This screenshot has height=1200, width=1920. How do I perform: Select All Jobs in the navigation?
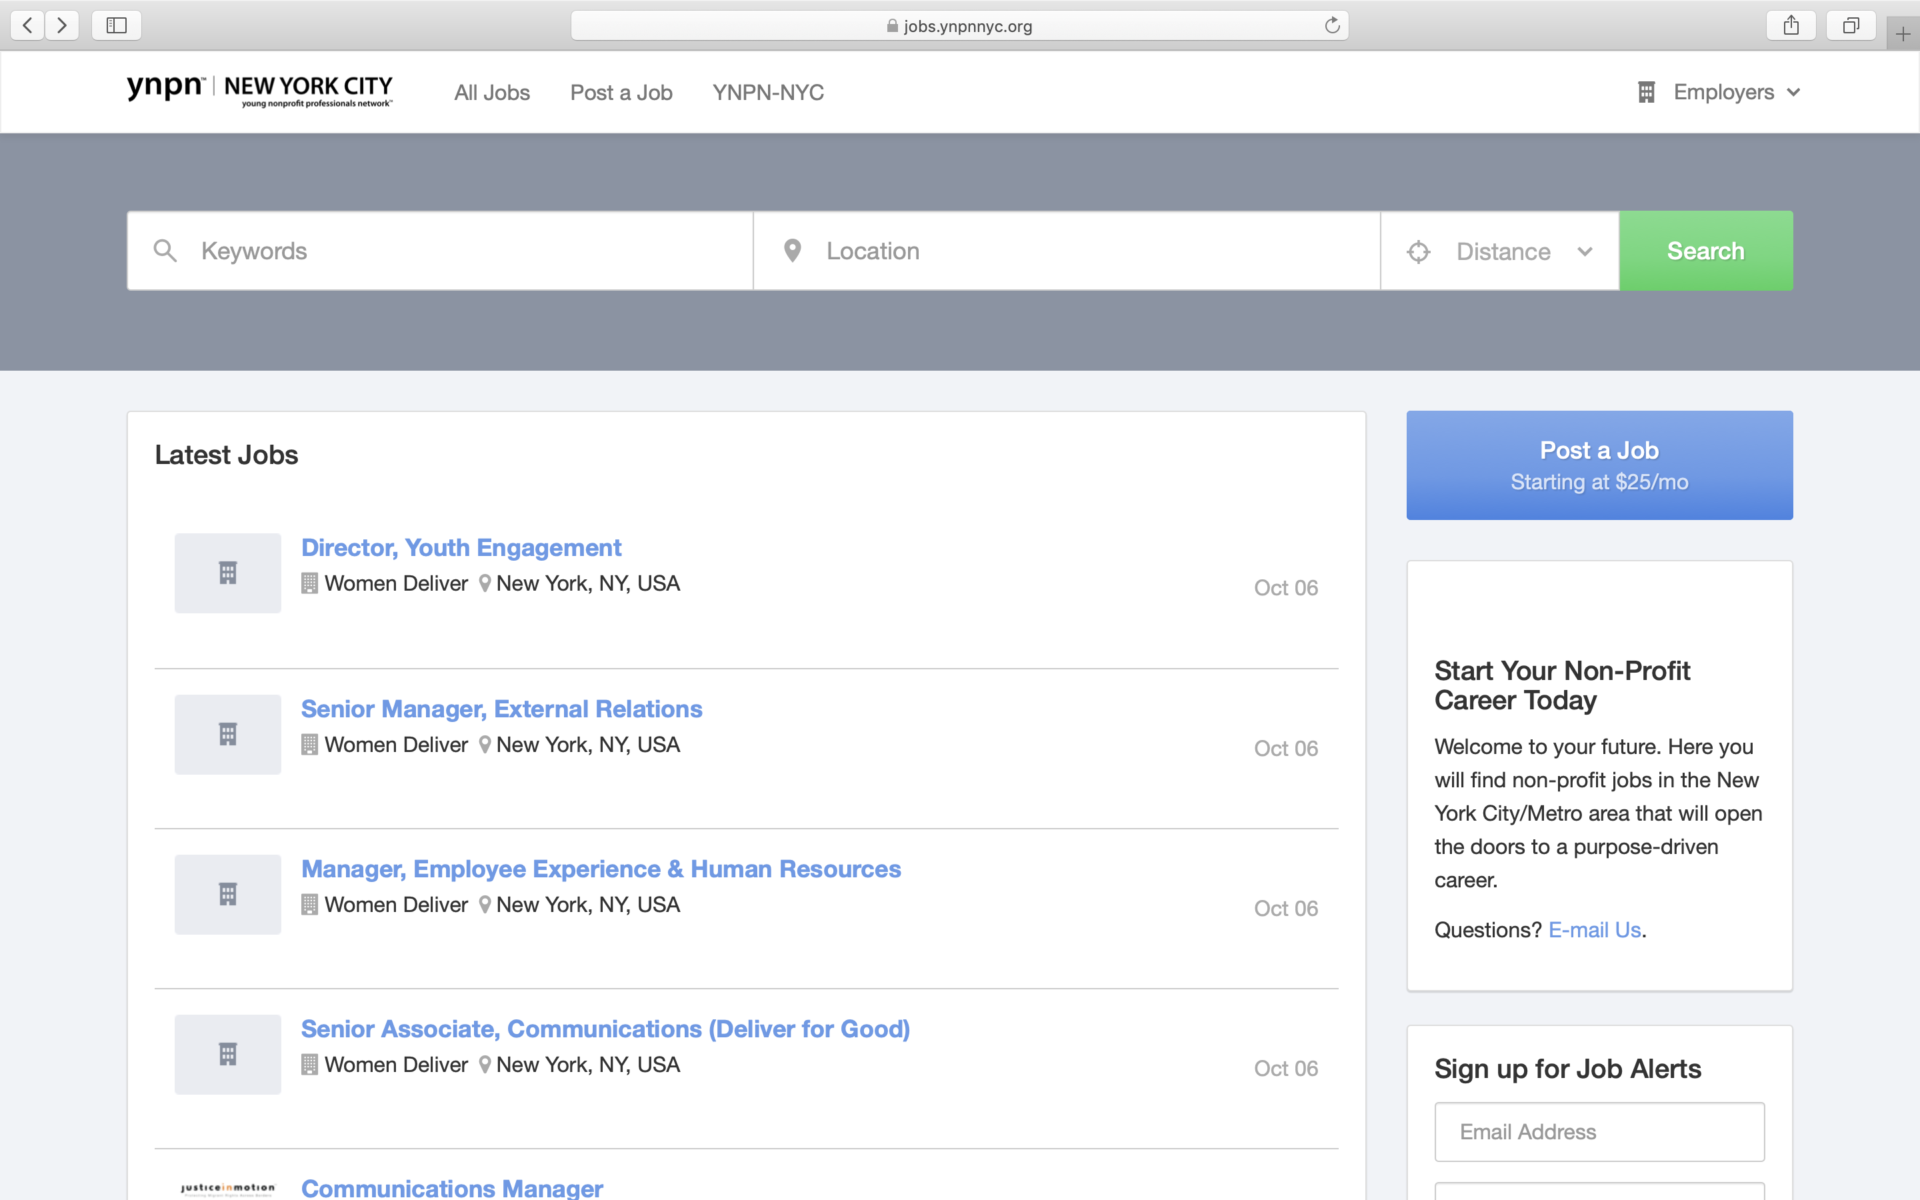coord(492,92)
